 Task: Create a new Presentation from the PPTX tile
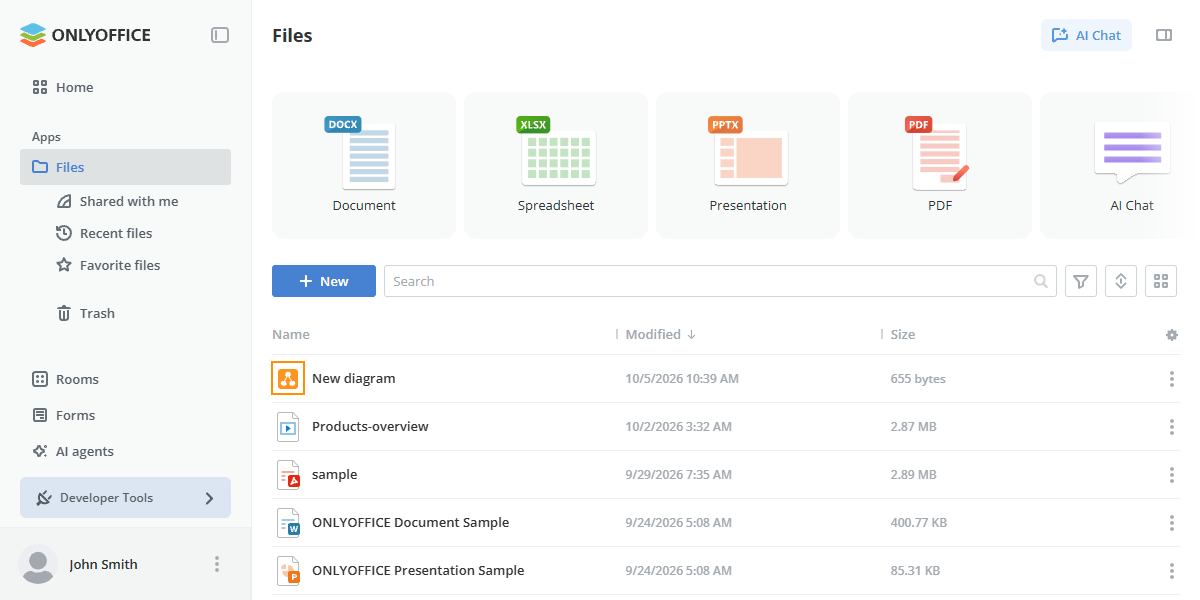click(748, 165)
